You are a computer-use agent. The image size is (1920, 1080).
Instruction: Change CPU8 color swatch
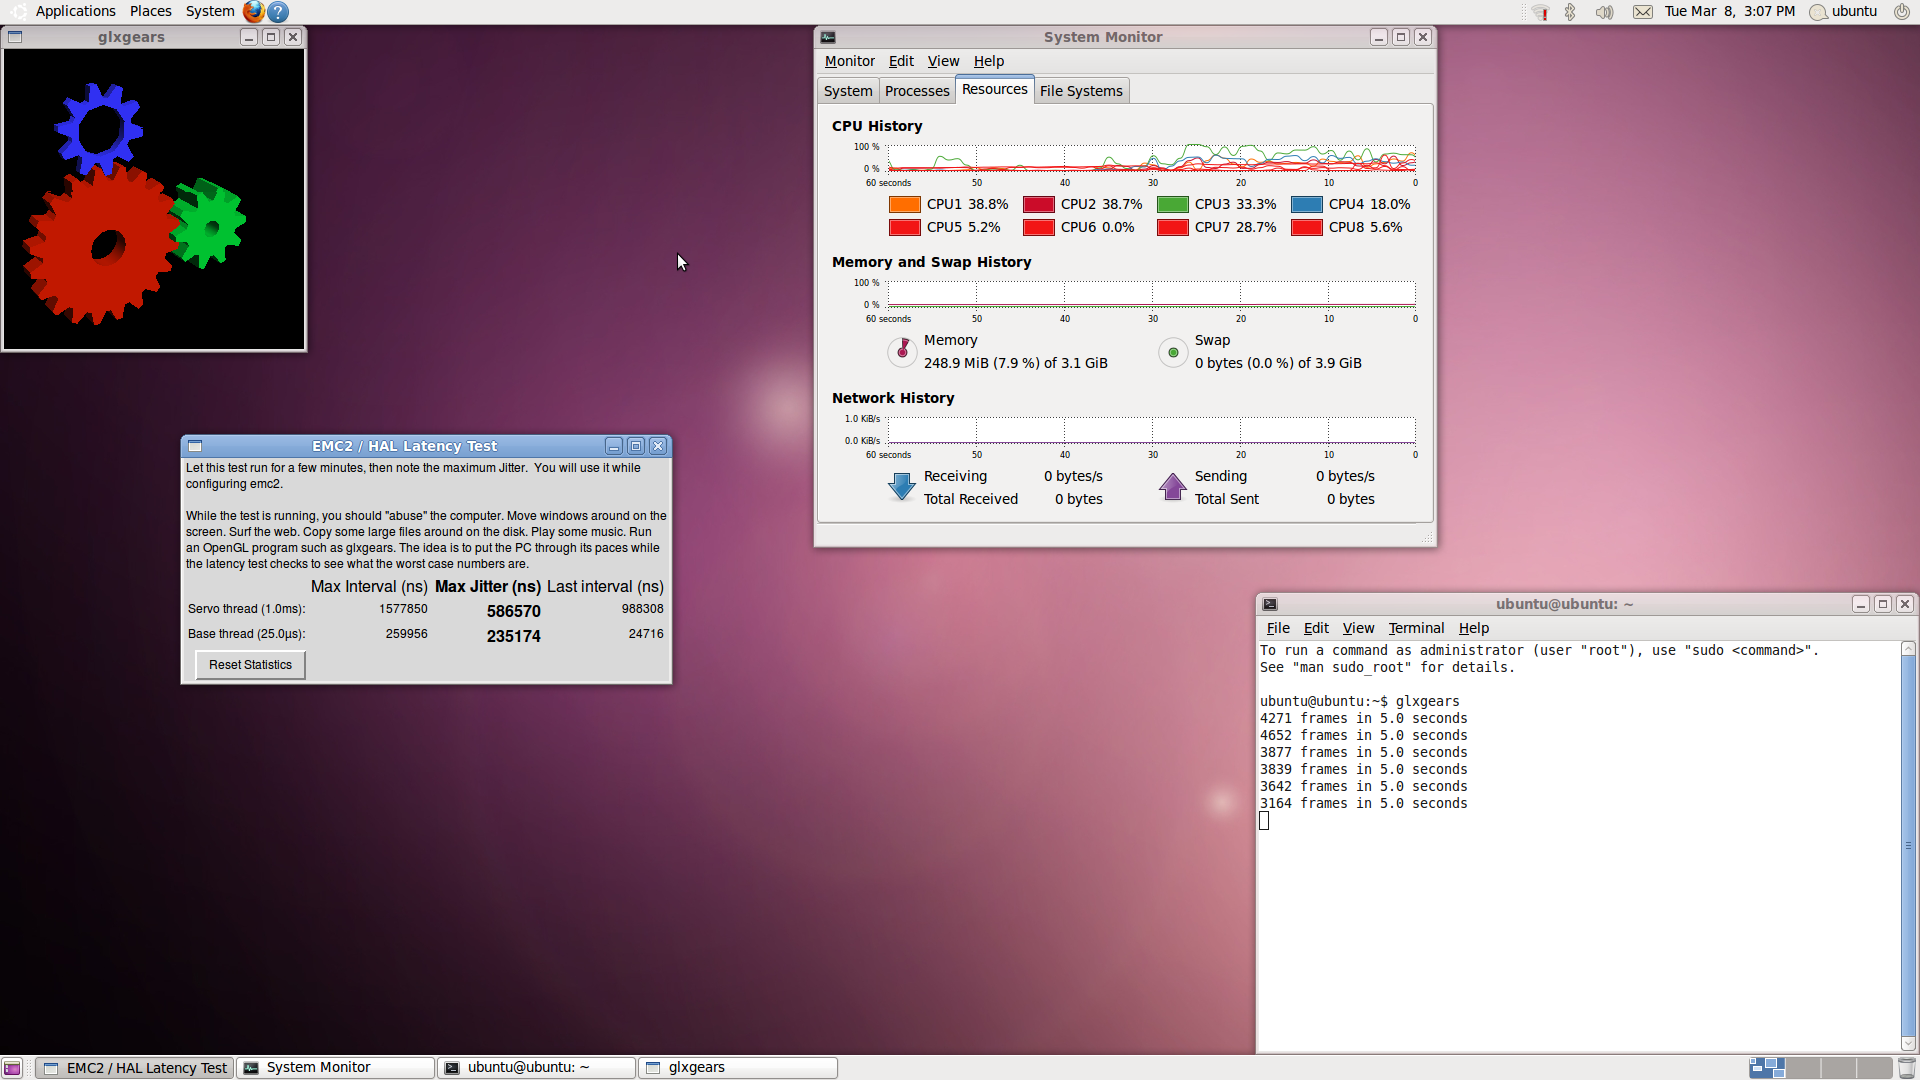pyautogui.click(x=1307, y=227)
